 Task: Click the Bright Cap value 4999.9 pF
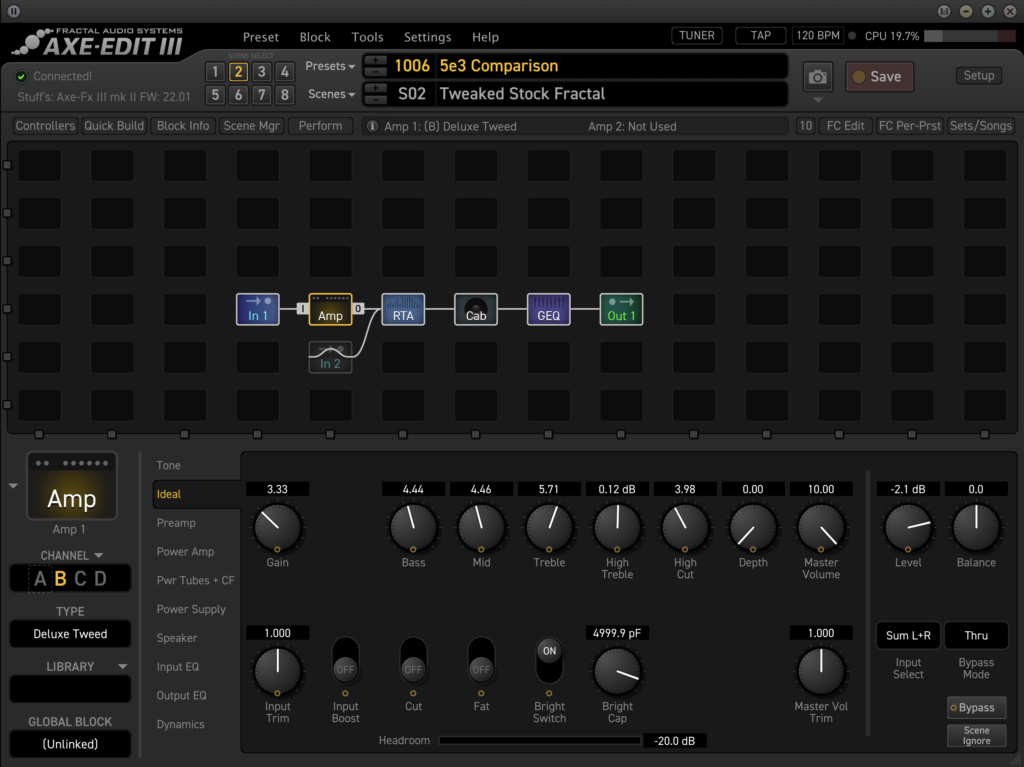[x=617, y=633]
